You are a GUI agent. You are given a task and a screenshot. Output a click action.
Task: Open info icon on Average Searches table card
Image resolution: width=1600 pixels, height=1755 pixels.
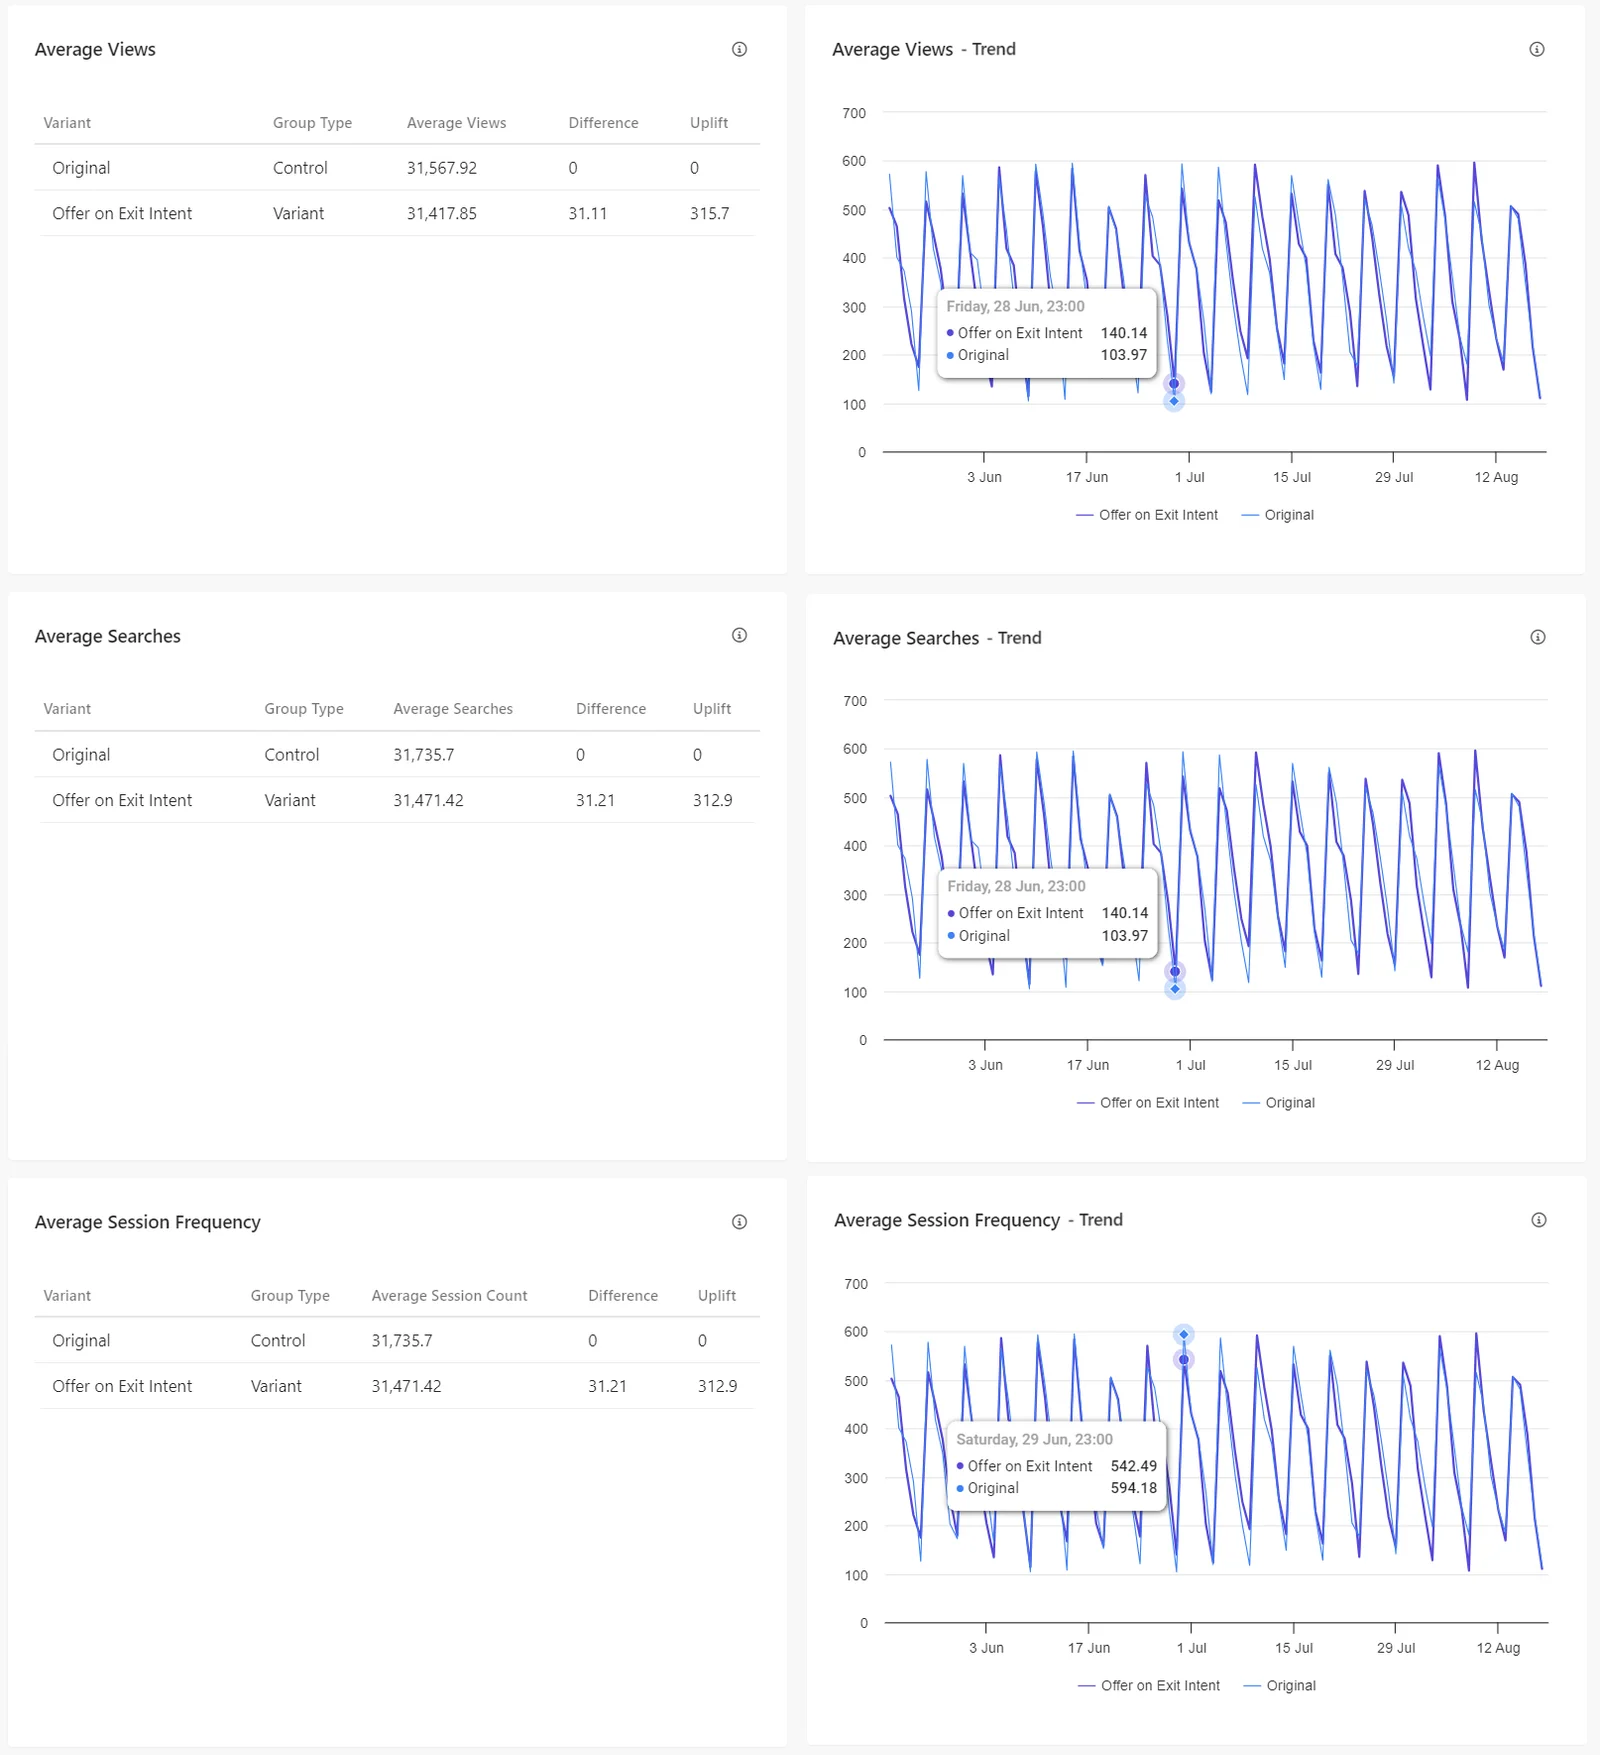coord(739,635)
